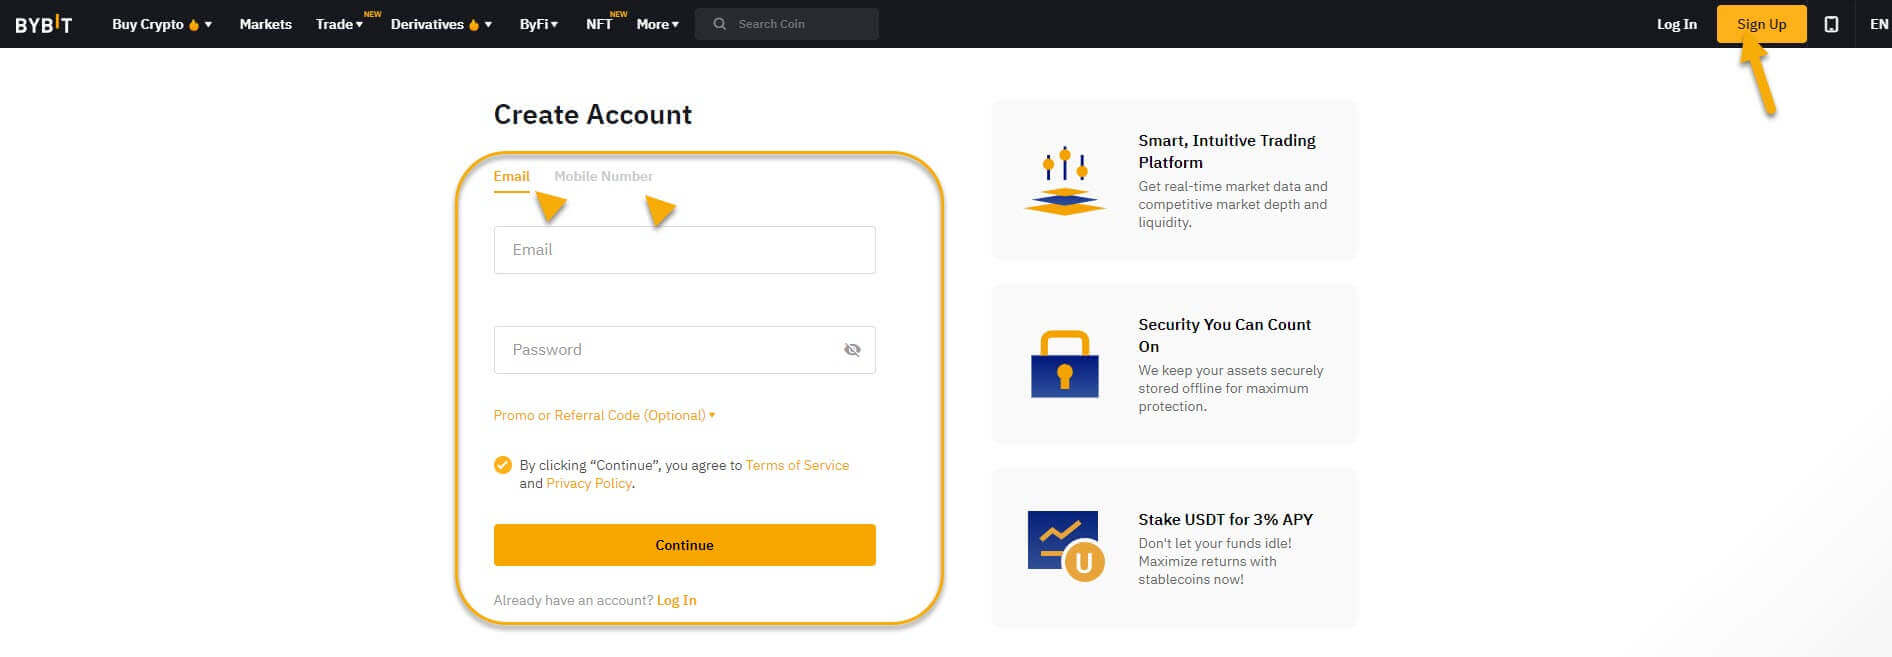Screen dimensions: 1892x657
Task: Click the Sign Up button
Action: click(x=1761, y=24)
